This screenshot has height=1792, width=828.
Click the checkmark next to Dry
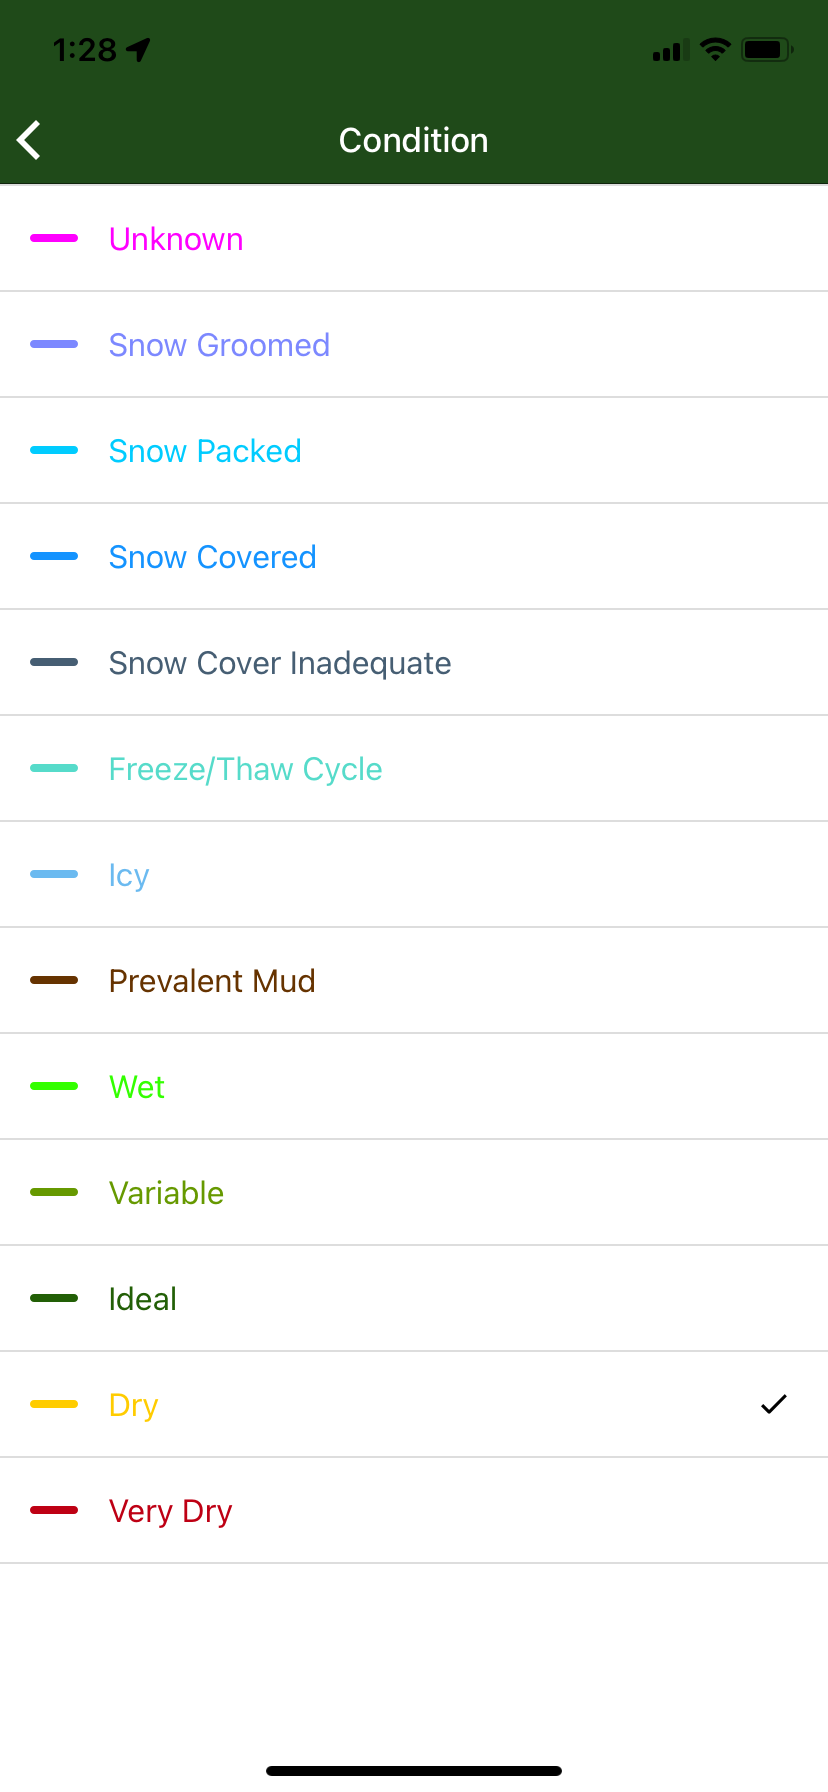tap(774, 1404)
